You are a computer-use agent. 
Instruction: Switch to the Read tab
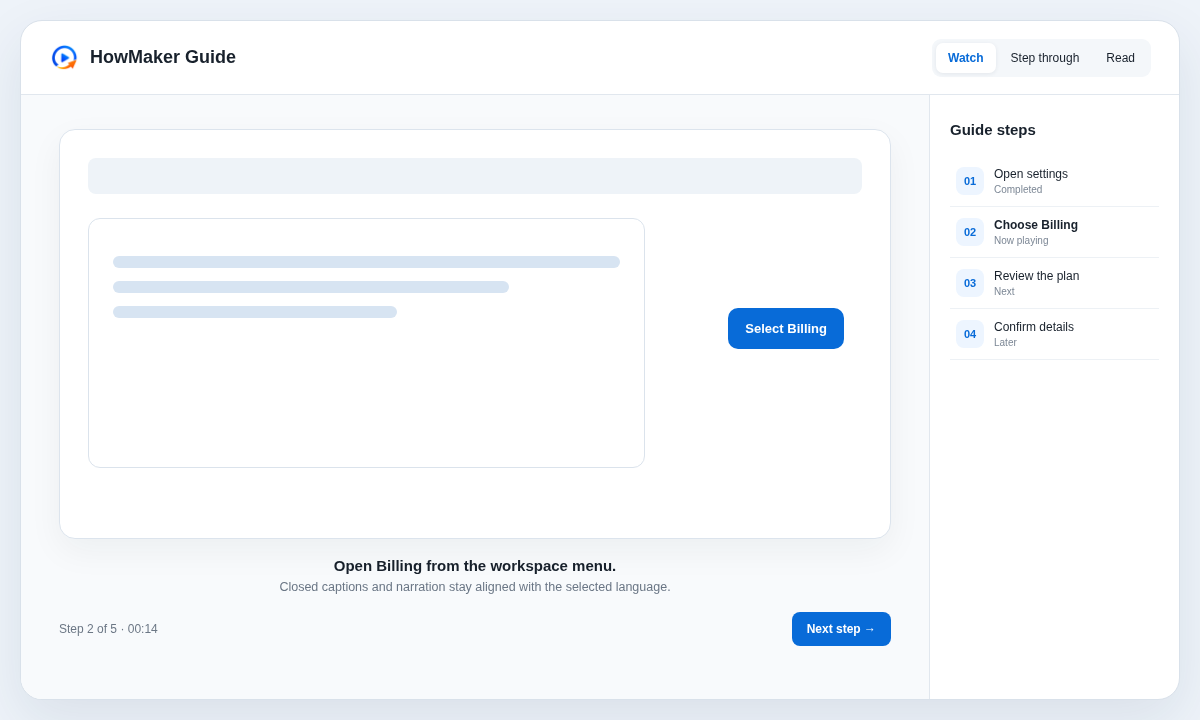[x=1120, y=58]
